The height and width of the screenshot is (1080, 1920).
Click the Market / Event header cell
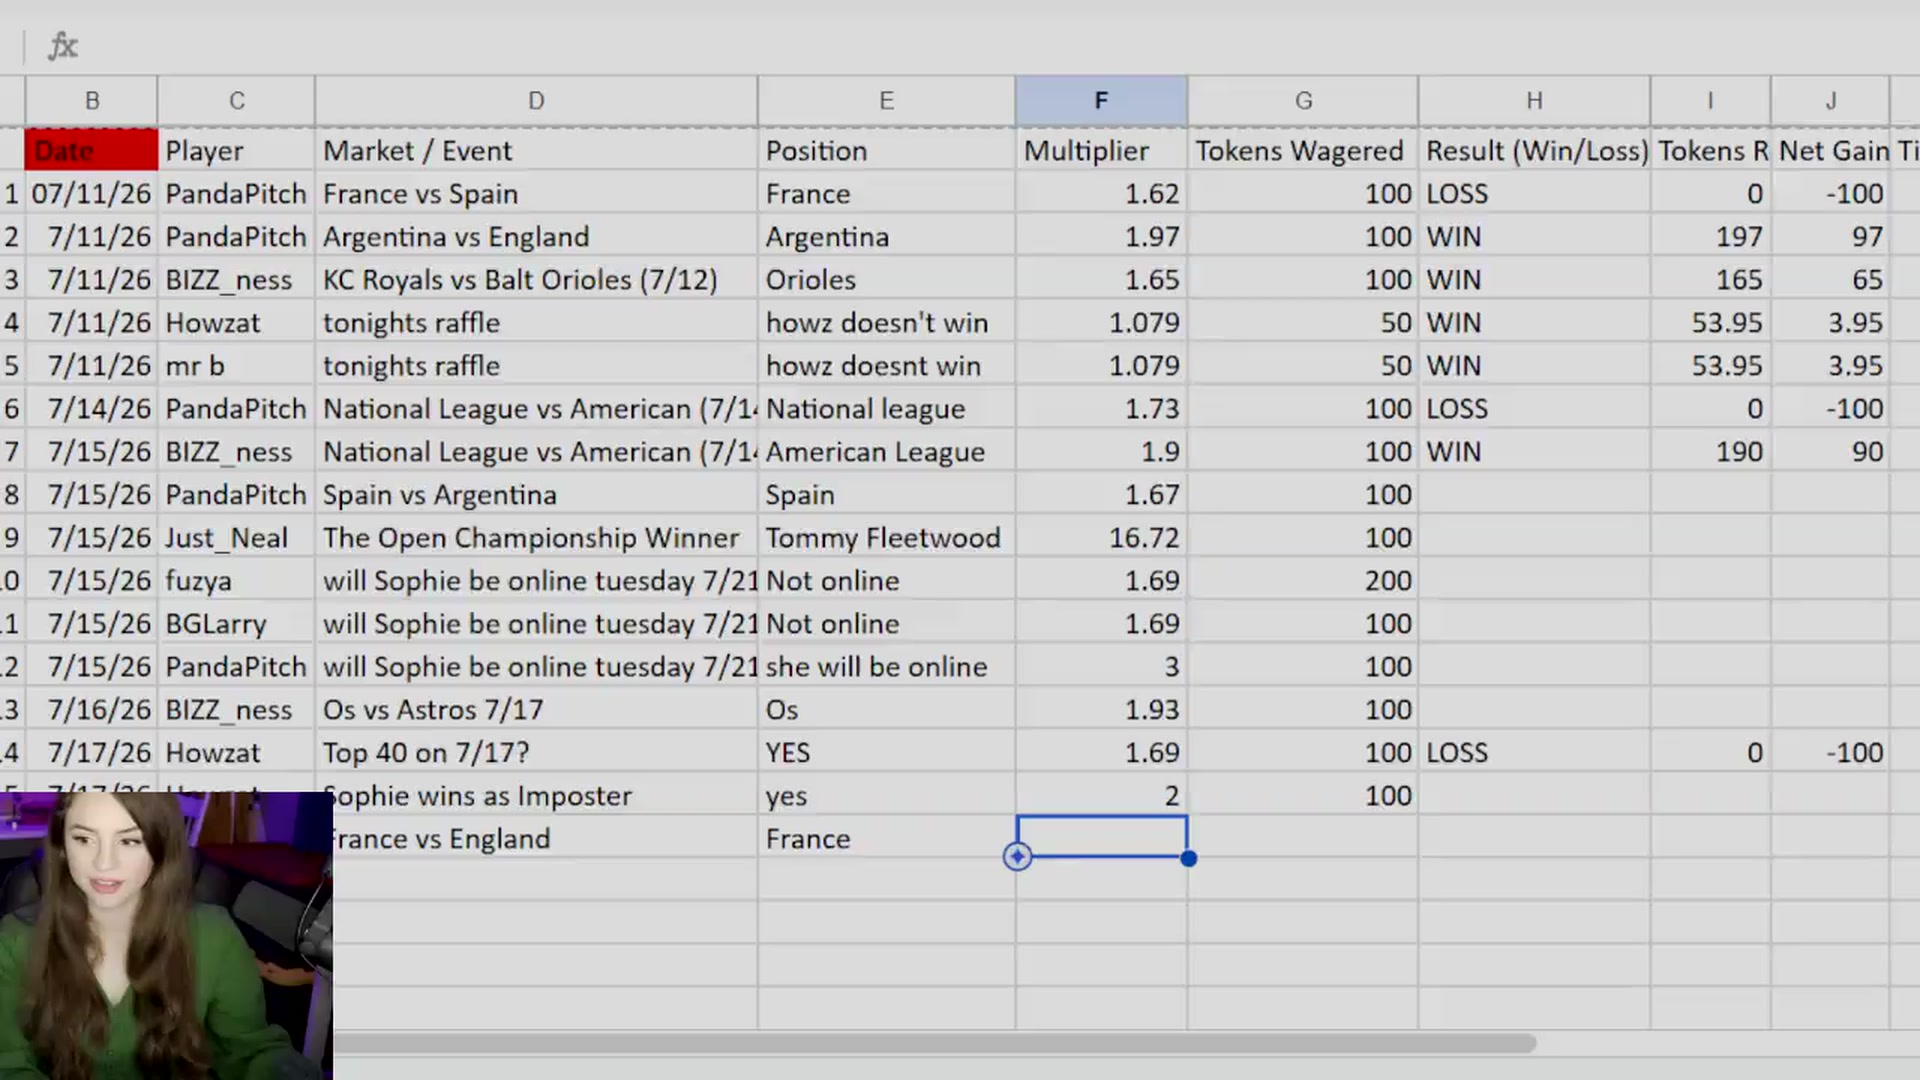point(536,150)
